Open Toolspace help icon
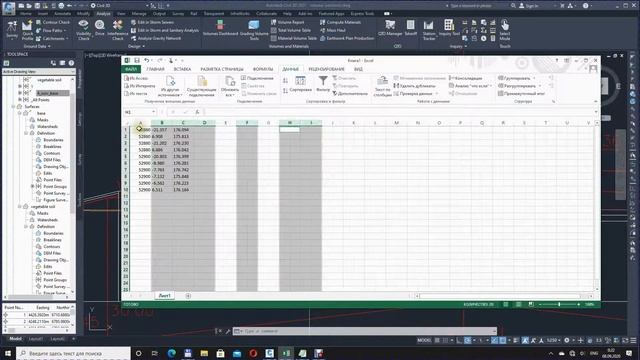 [x=71, y=63]
